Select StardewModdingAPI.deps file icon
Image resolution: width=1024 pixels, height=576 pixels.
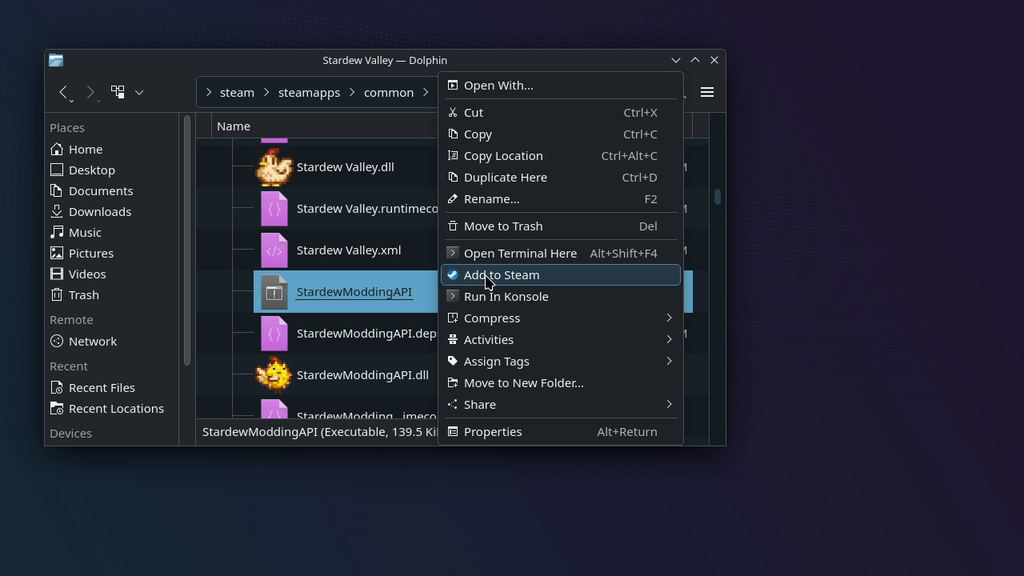274,334
